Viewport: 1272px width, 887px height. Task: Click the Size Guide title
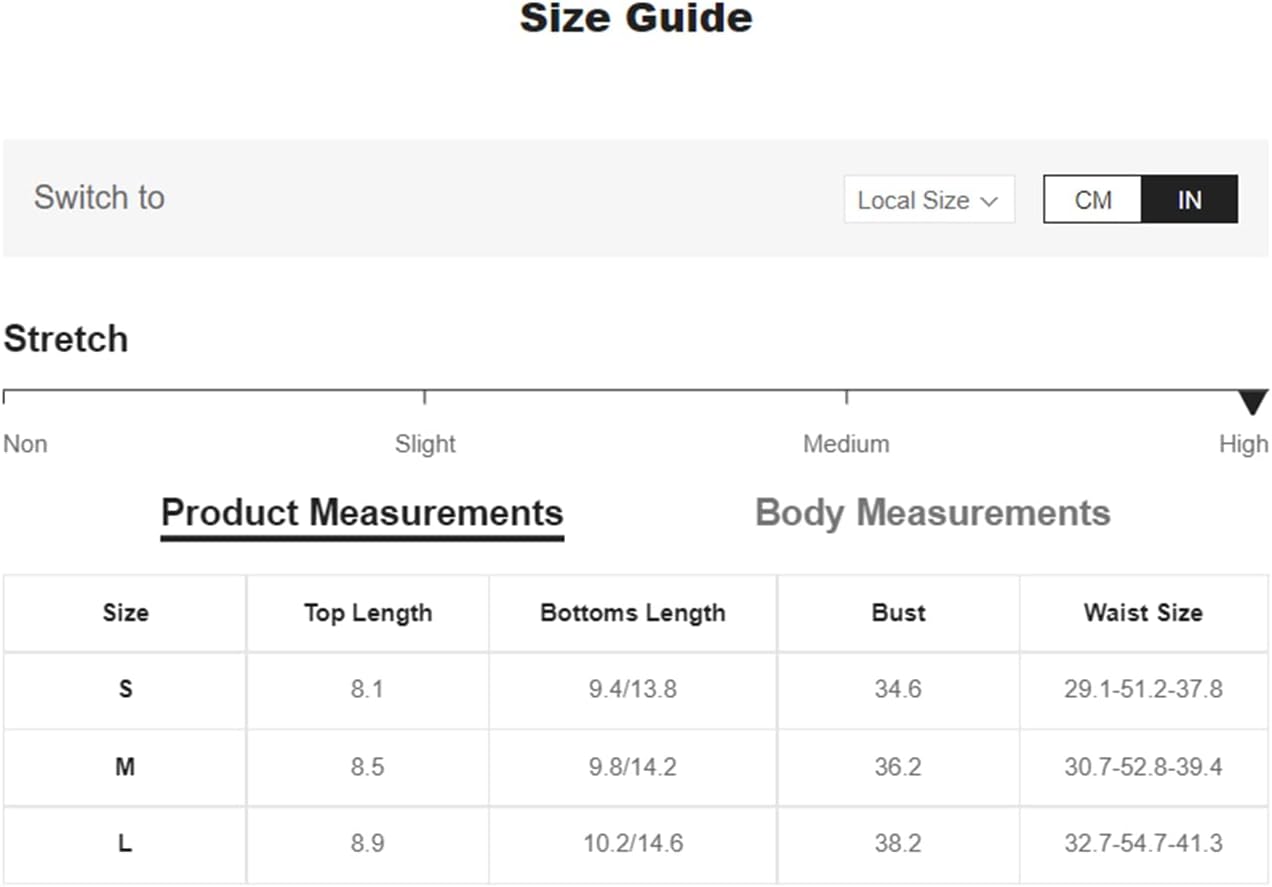point(636,19)
